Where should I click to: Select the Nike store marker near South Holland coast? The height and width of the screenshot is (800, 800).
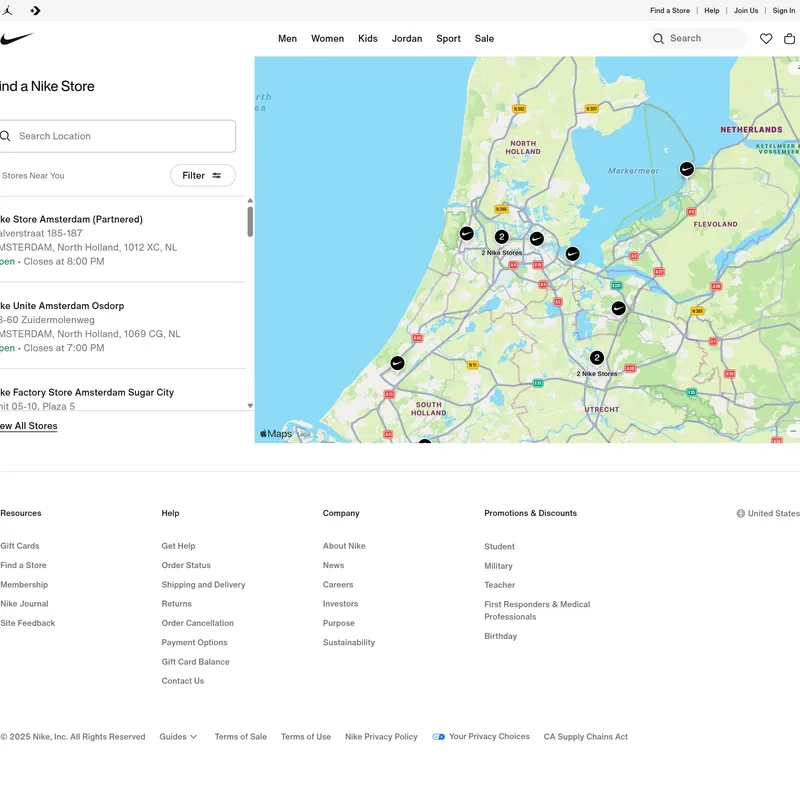(397, 363)
